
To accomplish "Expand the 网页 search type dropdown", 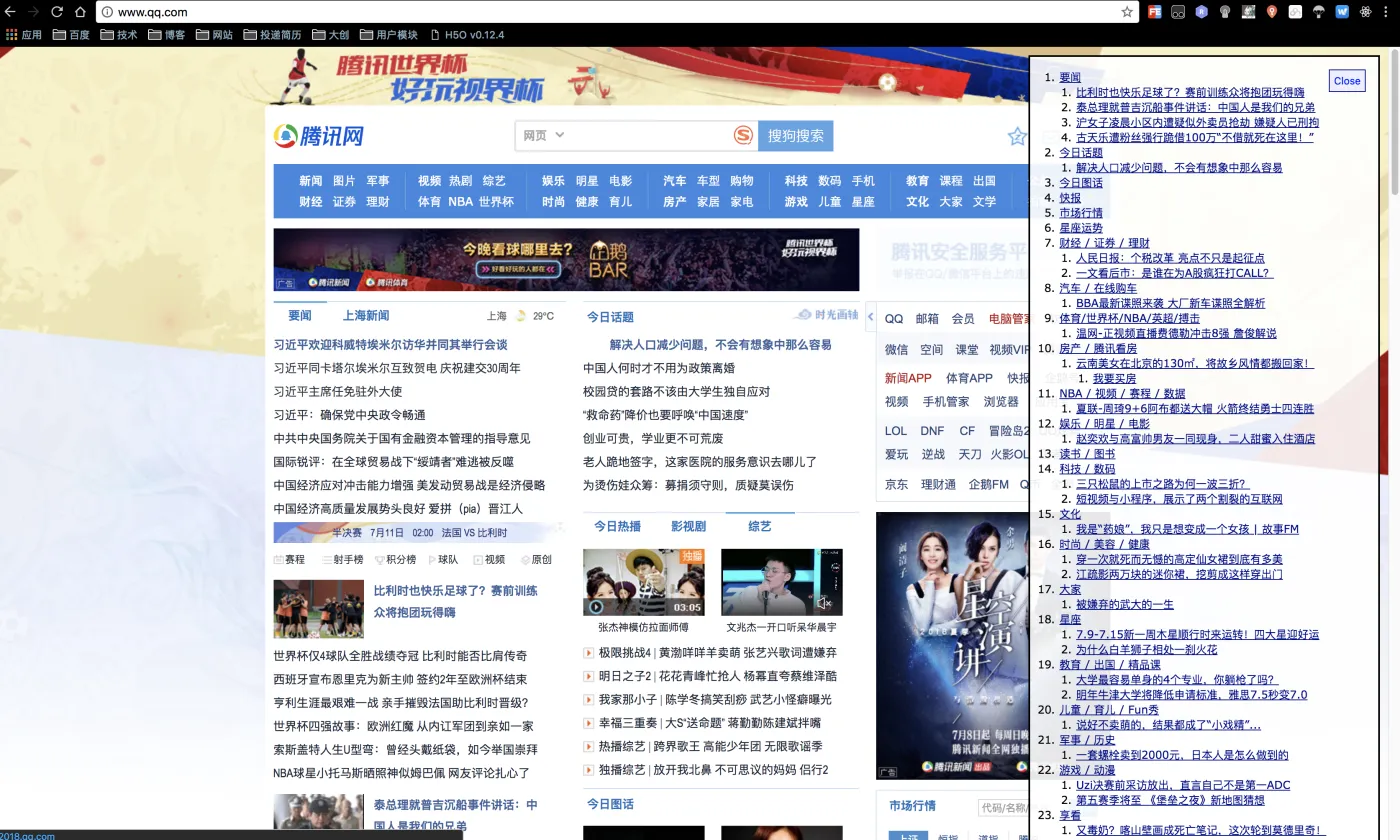I will pos(544,135).
